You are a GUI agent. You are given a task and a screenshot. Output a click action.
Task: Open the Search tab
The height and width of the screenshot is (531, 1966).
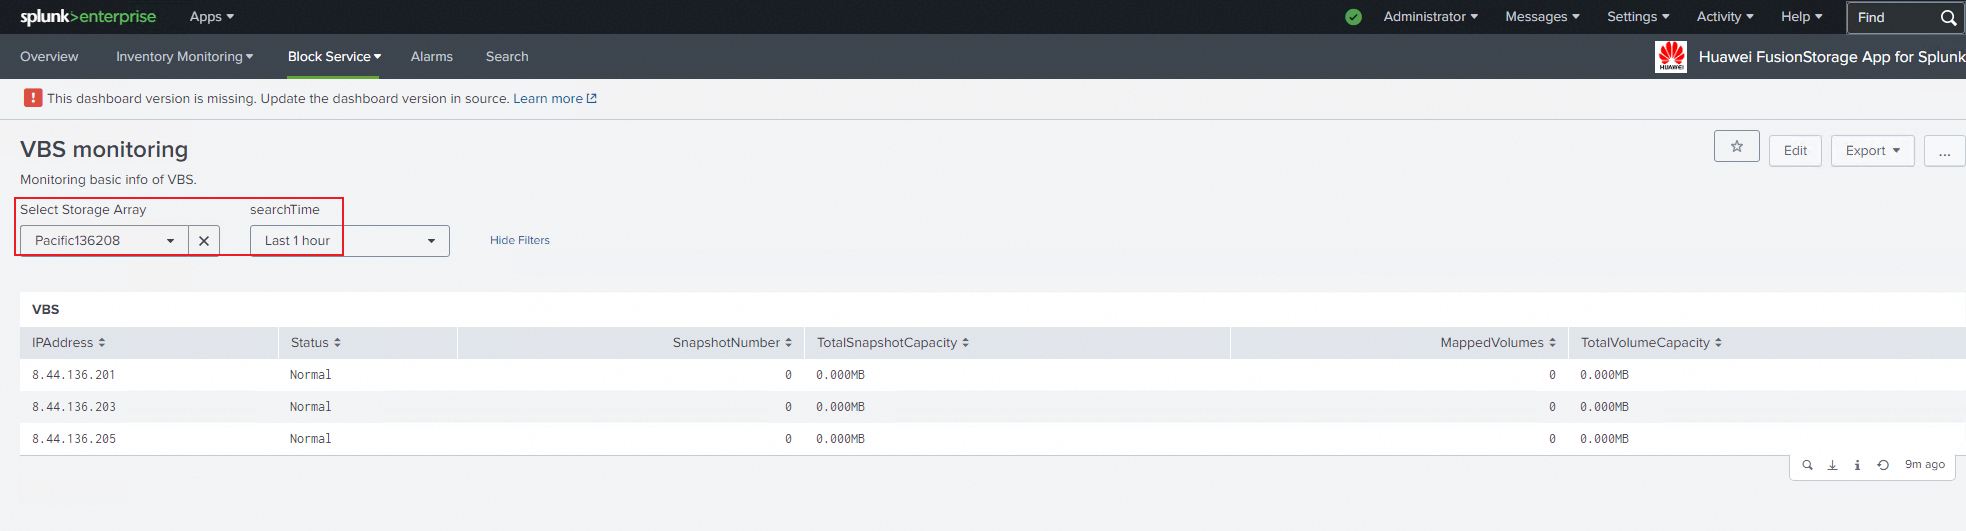(x=507, y=57)
